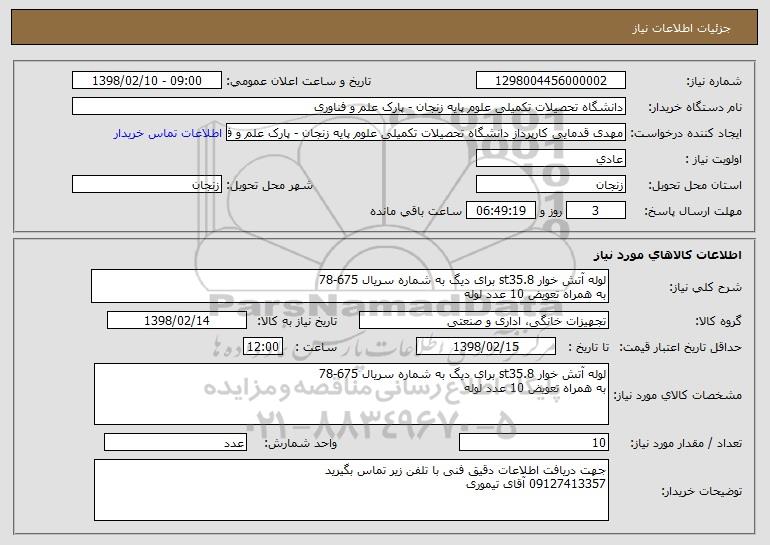Open the buyer contact info link اطلاعات تماس خریدار
Screen dimensions: 770x545
coord(168,134)
